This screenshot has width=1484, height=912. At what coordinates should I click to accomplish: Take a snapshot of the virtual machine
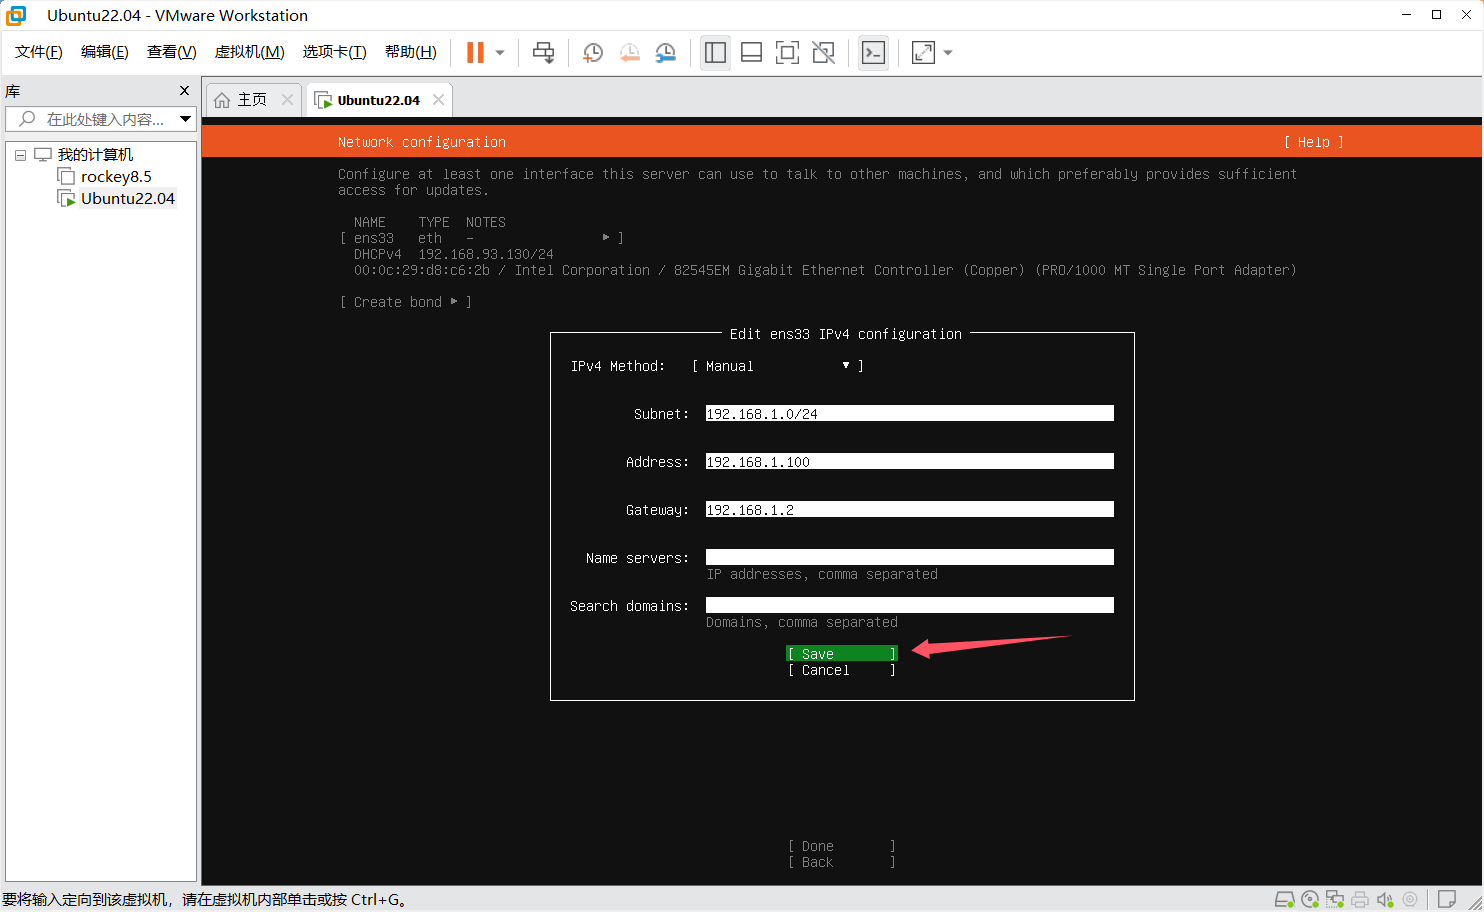592,53
